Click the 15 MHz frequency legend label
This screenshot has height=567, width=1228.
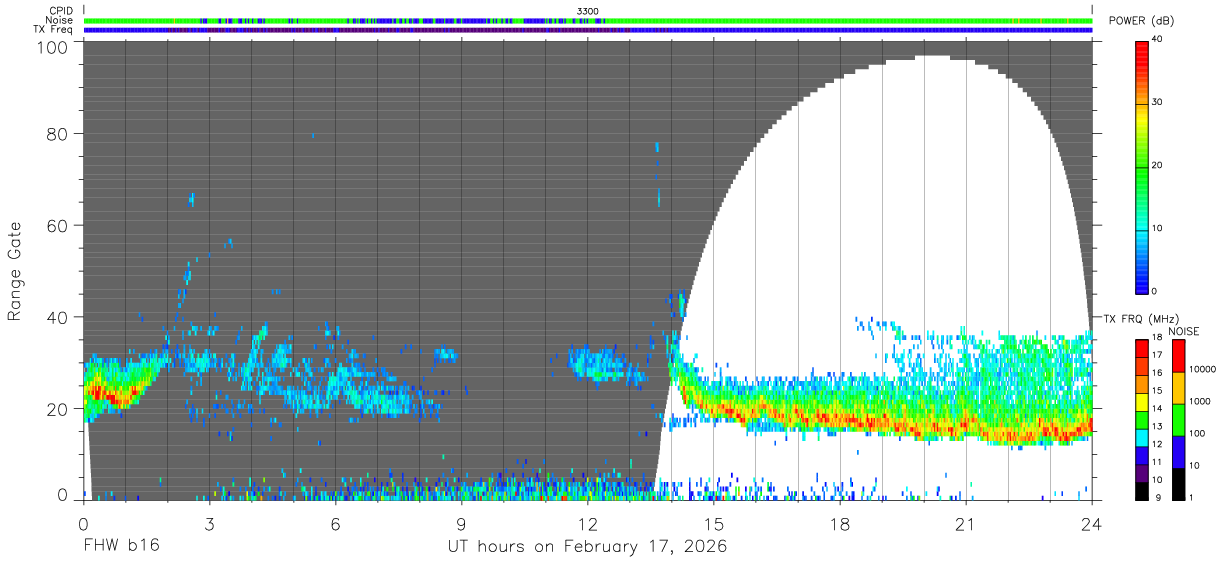[1158, 391]
